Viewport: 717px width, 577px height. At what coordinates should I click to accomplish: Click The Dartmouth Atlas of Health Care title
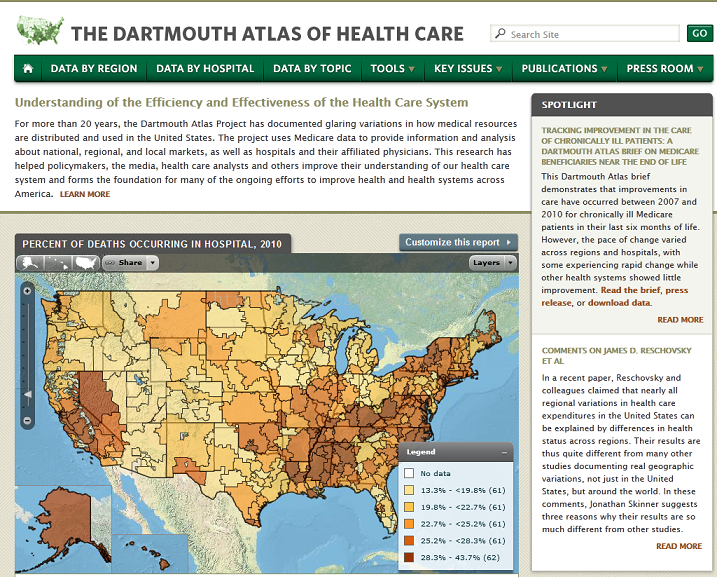pyautogui.click(x=268, y=34)
